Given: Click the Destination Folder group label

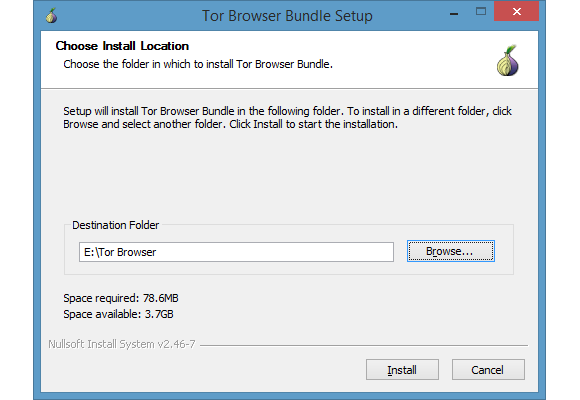Looking at the screenshot, I should [115, 225].
